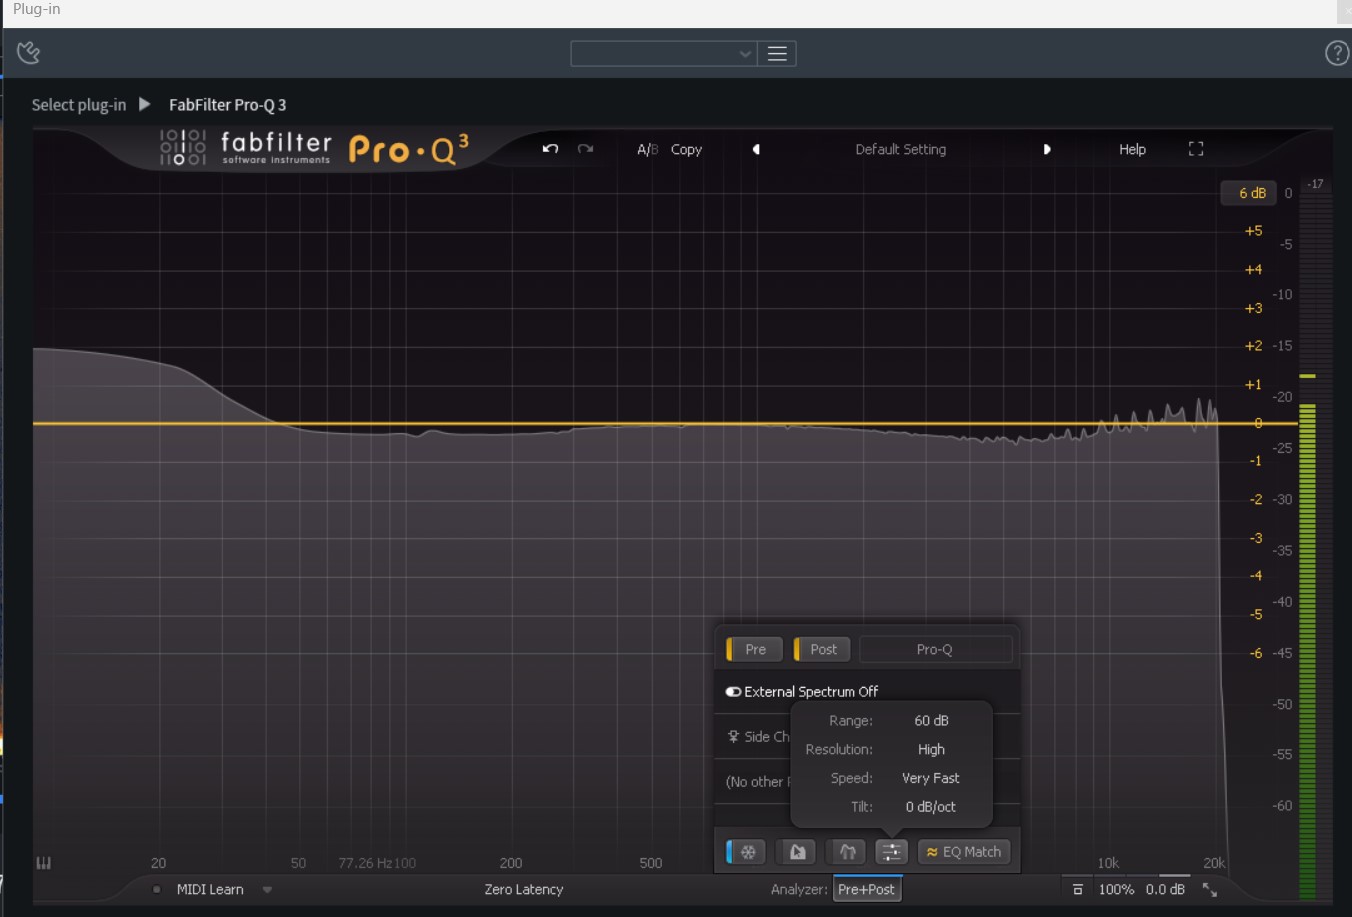Viewport: 1352px width, 917px height.
Task: Click the 100% output scale value
Action: [x=1116, y=889]
